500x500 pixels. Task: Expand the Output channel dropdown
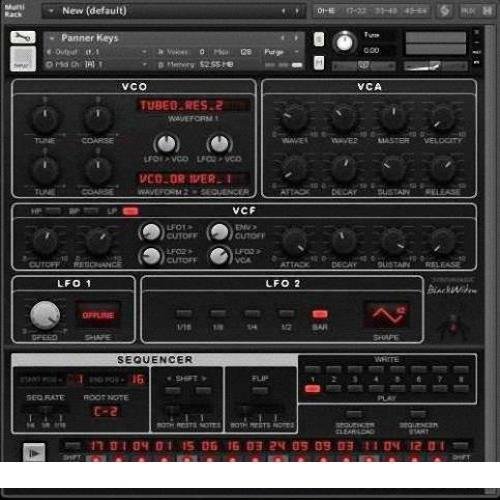(144, 52)
